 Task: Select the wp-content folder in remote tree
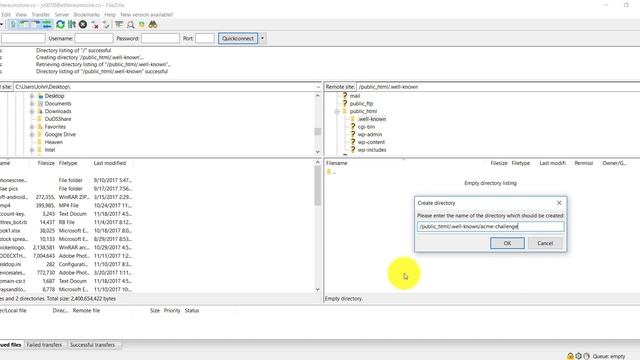(x=371, y=142)
